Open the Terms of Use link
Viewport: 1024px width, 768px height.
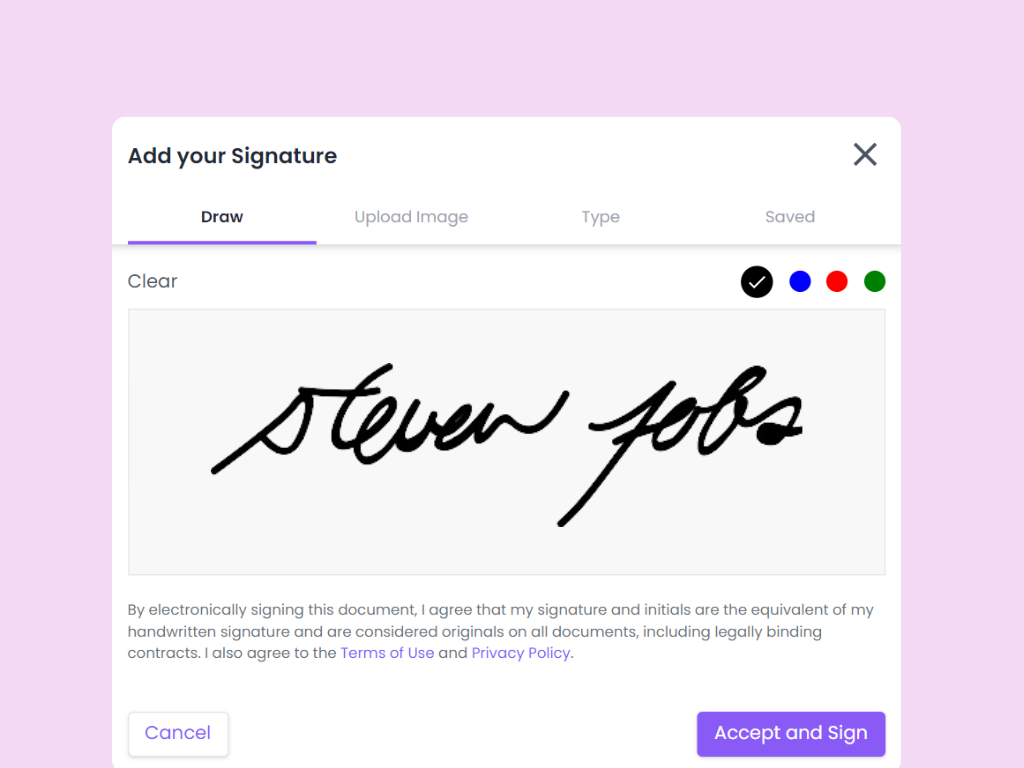[x=387, y=653]
